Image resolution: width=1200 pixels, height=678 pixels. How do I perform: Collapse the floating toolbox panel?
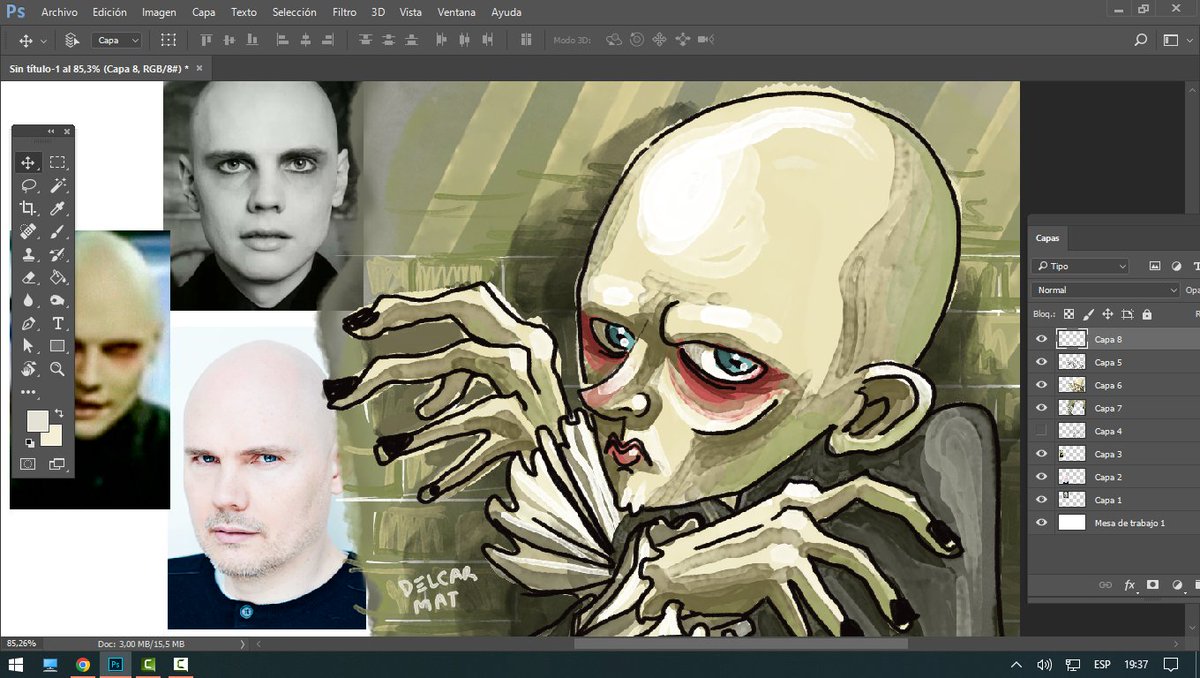(51, 131)
